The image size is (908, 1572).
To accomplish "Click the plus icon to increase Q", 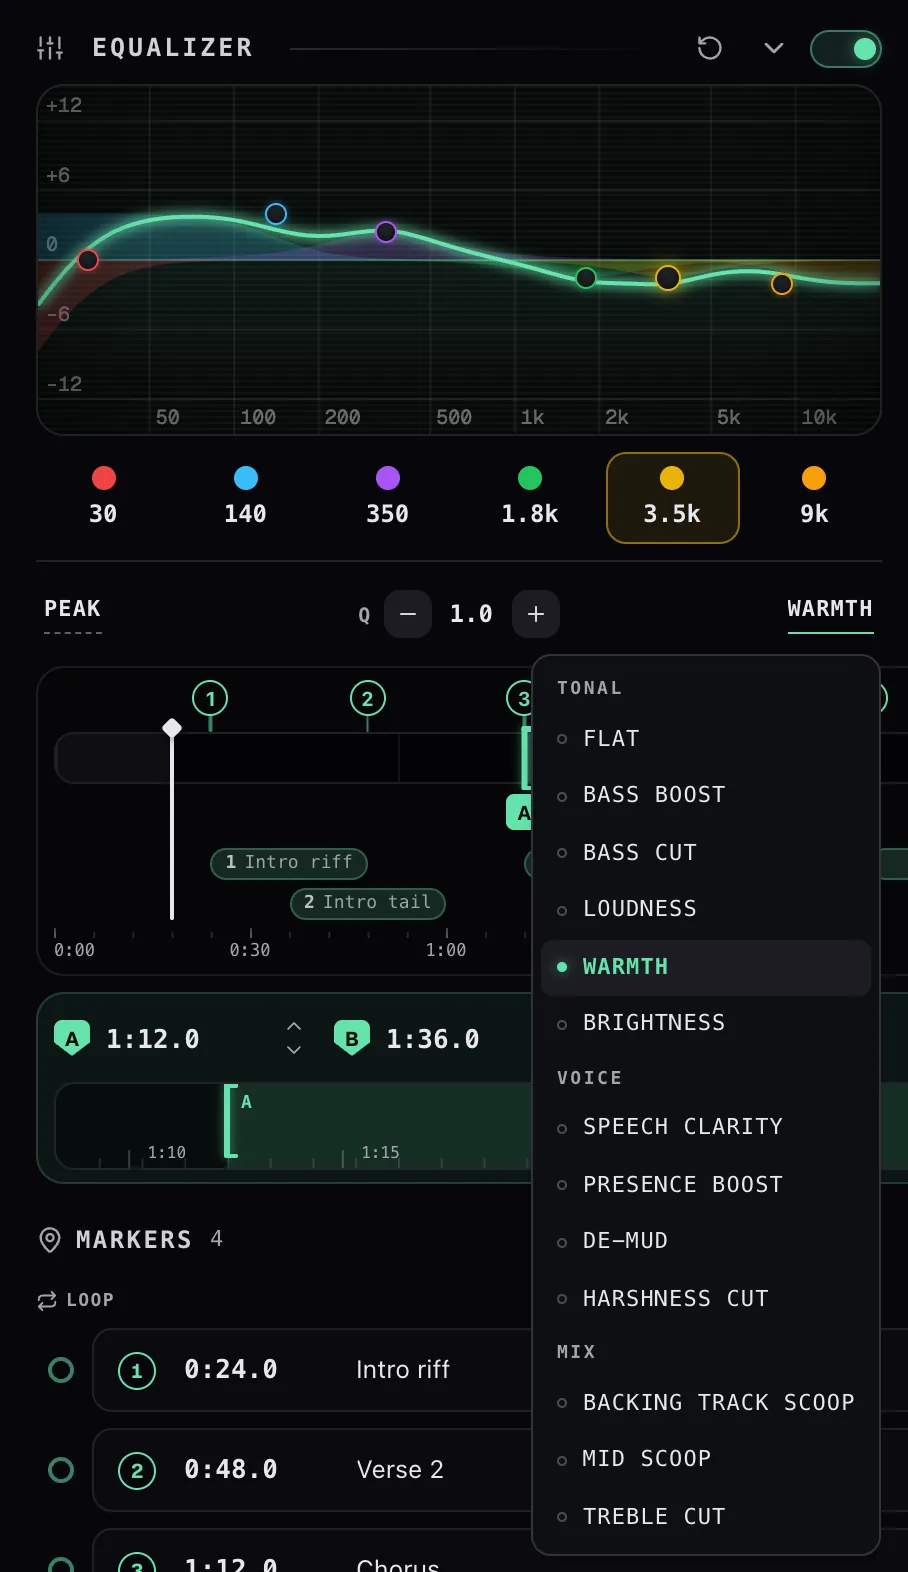I will click(536, 614).
